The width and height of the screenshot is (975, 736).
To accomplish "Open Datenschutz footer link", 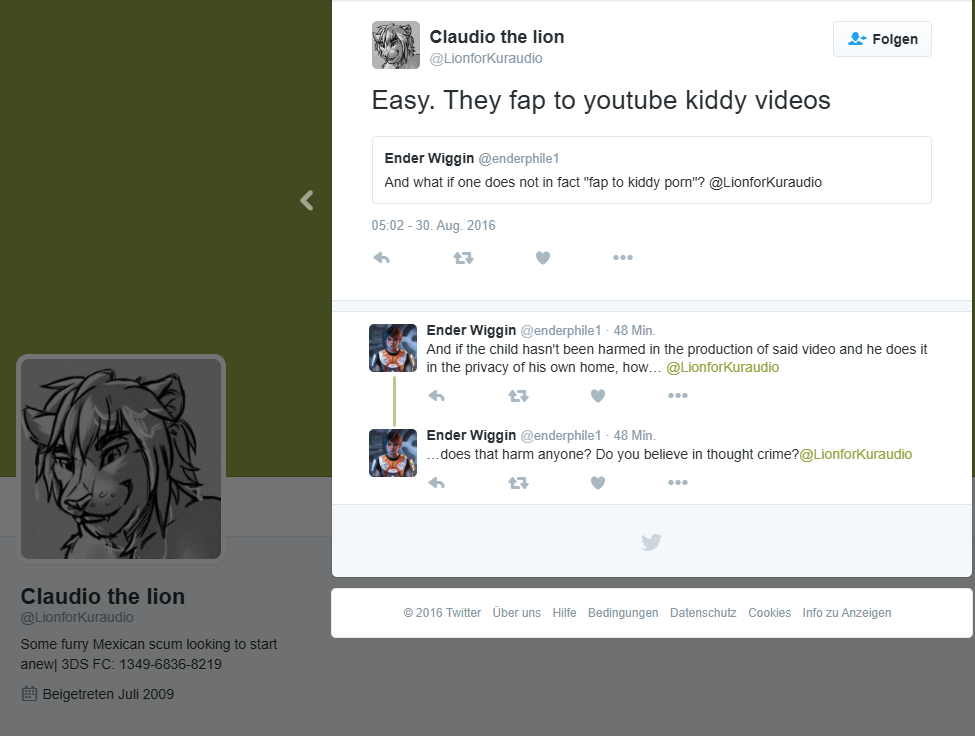I will (x=703, y=613).
